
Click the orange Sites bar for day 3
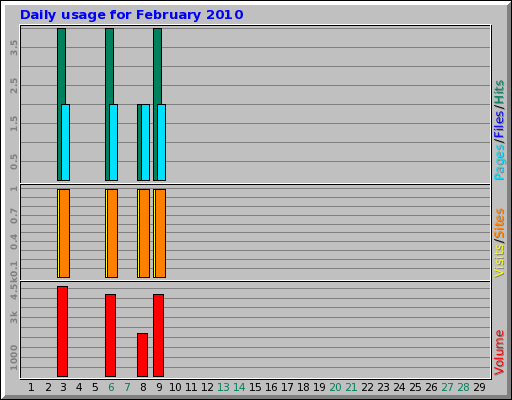point(65,233)
